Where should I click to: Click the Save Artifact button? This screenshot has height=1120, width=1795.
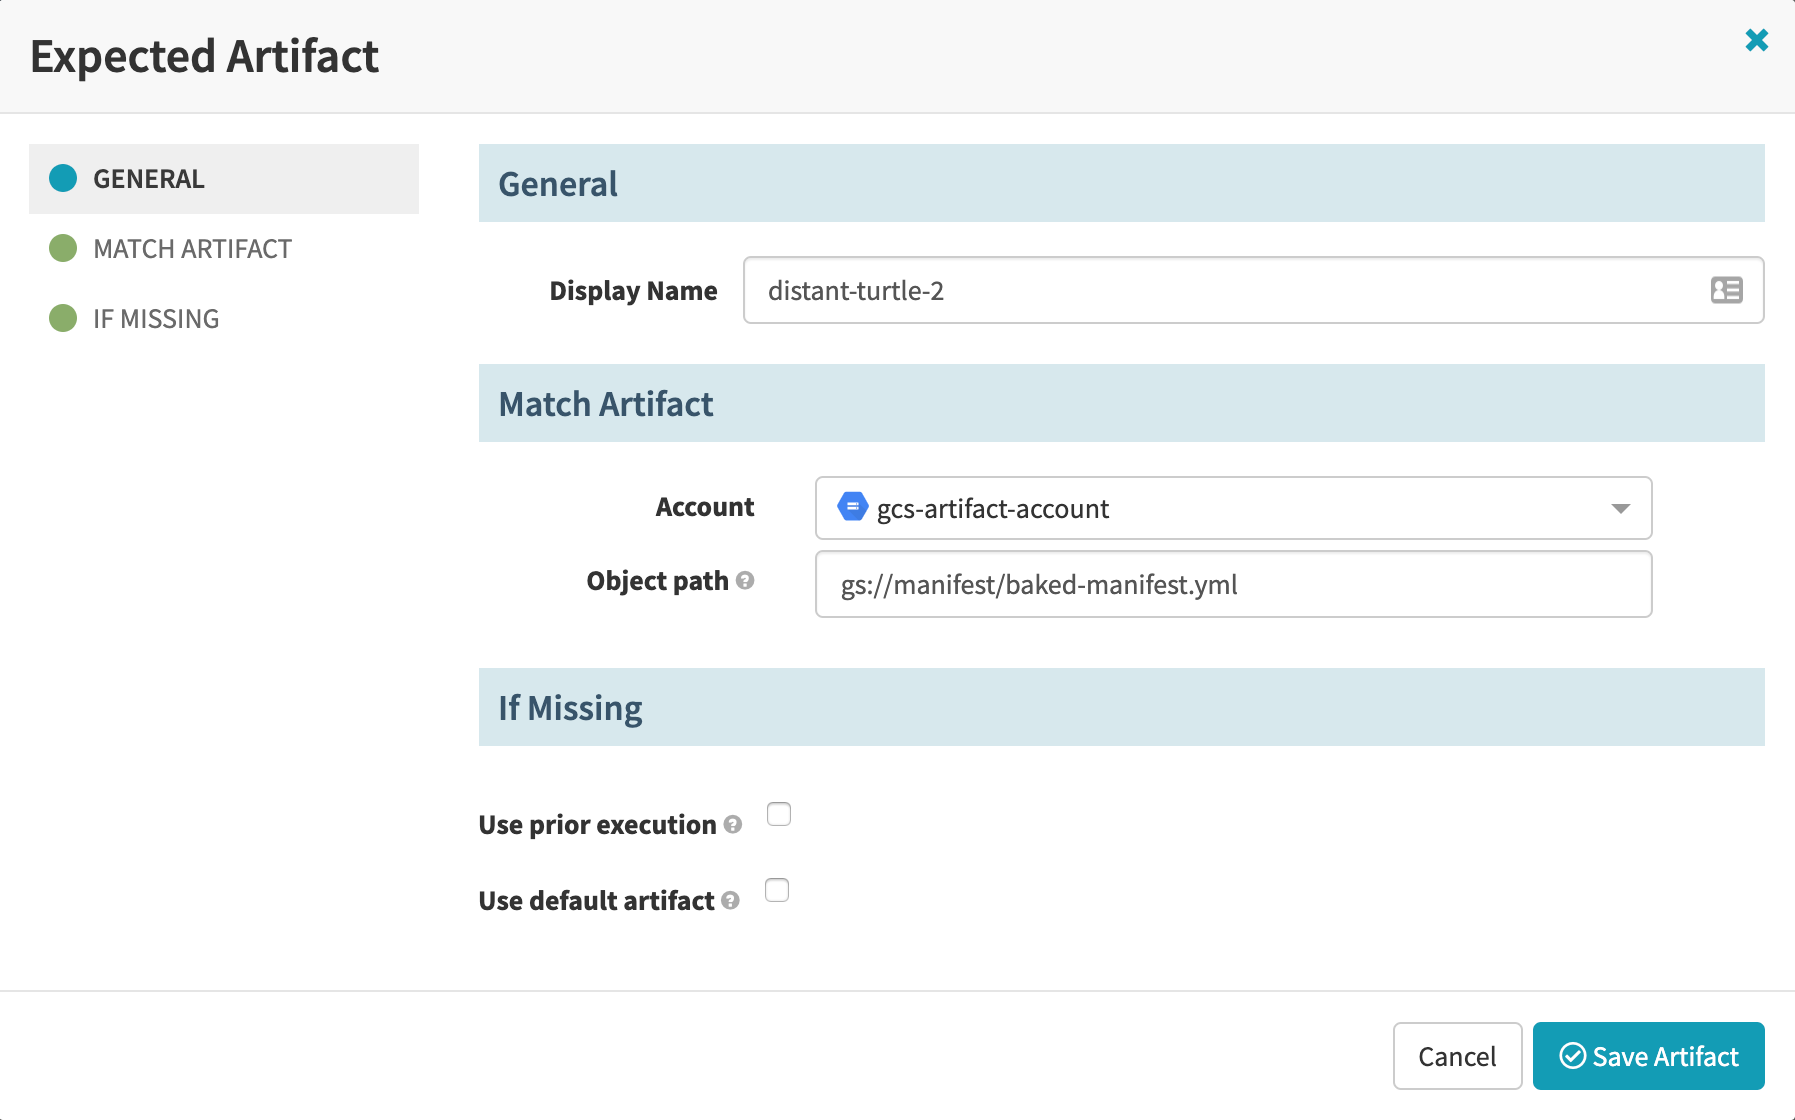1648,1056
